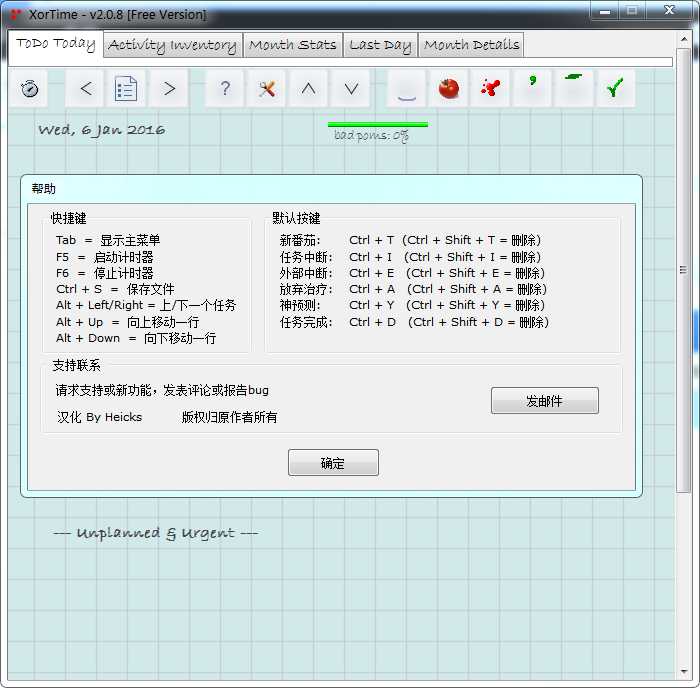
Task: Click the 神预测 Ctrl + Y line
Action: [x=412, y=305]
